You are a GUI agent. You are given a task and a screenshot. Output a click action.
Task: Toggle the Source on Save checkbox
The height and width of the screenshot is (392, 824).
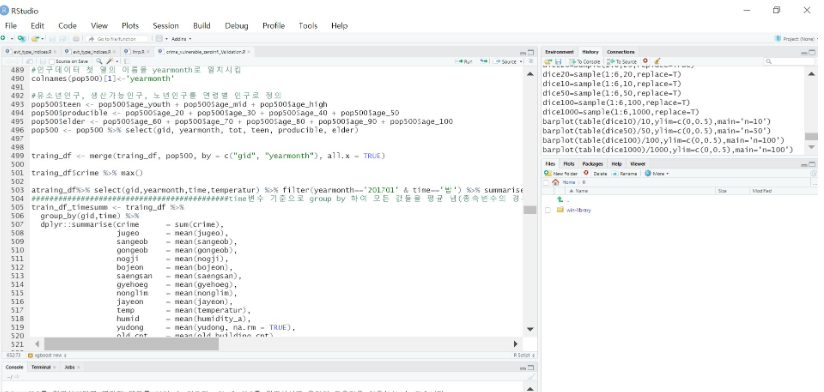pos(51,61)
